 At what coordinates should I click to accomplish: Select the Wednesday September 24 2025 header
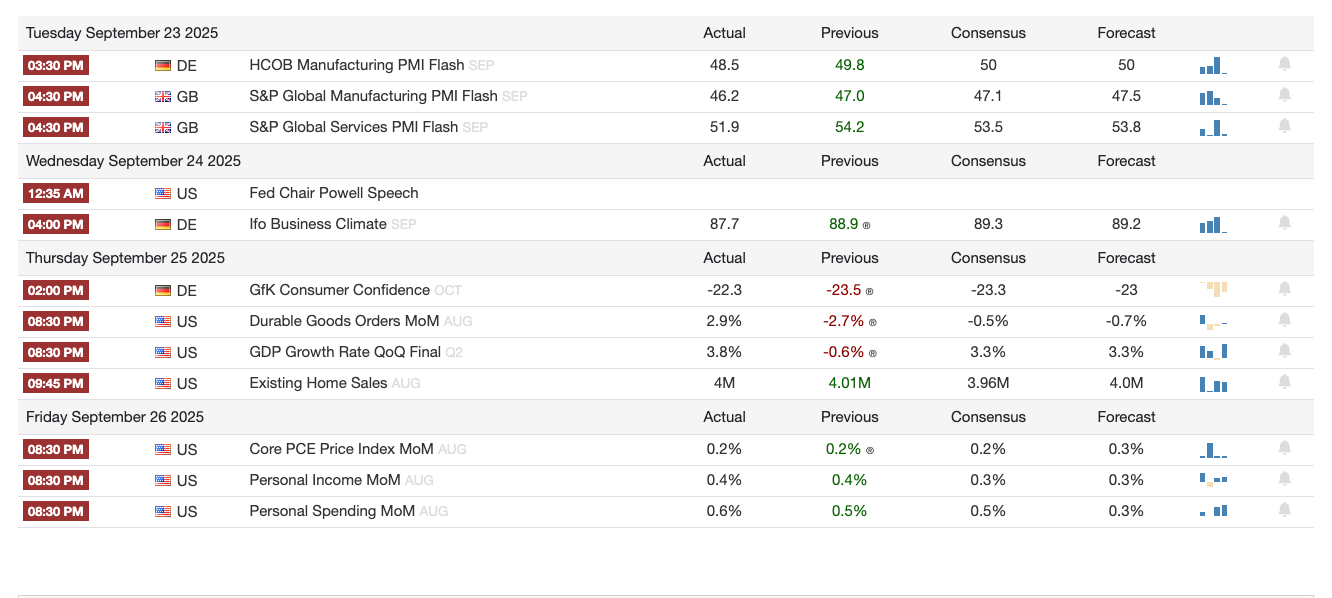[133, 161]
